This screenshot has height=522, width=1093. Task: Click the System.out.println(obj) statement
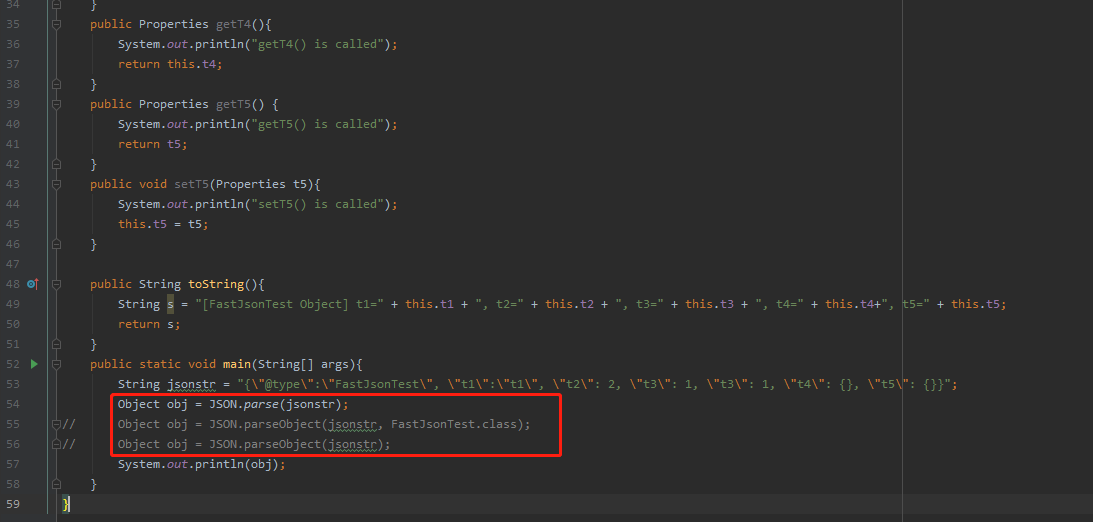[201, 464]
